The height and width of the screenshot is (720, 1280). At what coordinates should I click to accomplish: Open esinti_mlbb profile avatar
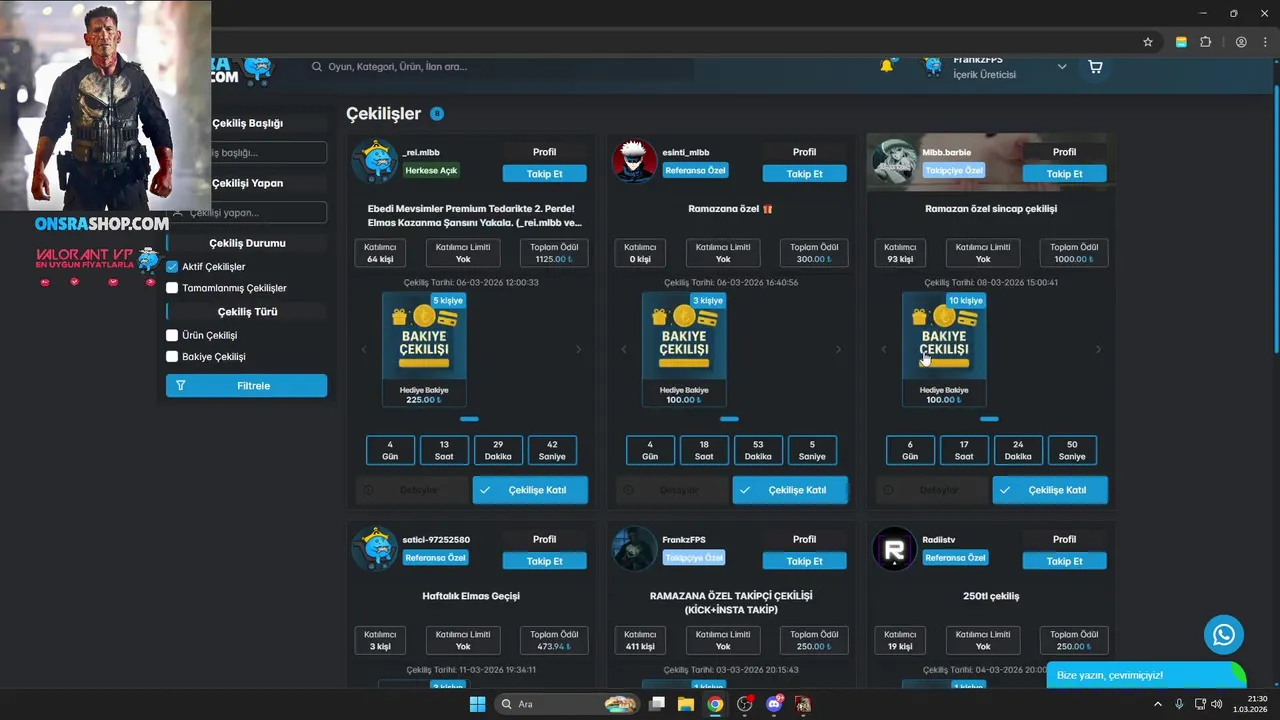635,162
